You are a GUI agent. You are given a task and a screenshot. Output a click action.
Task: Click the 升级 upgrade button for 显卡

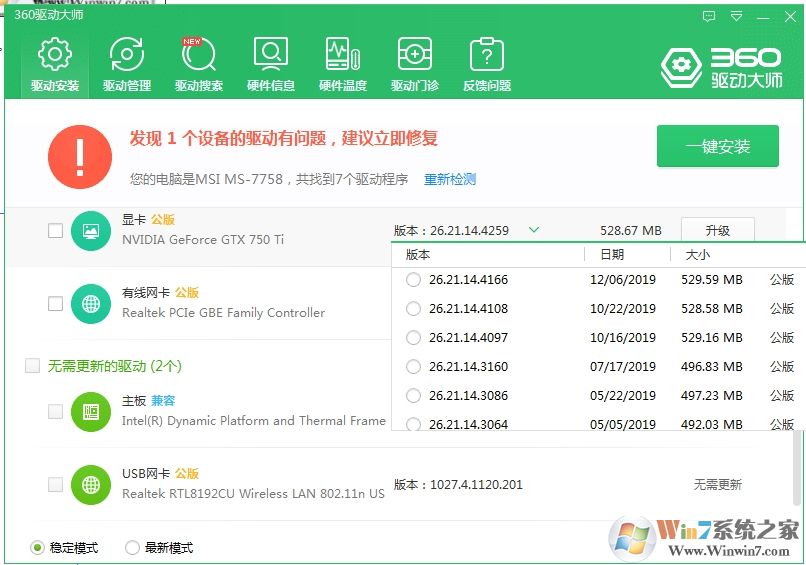pyautogui.click(x=718, y=230)
